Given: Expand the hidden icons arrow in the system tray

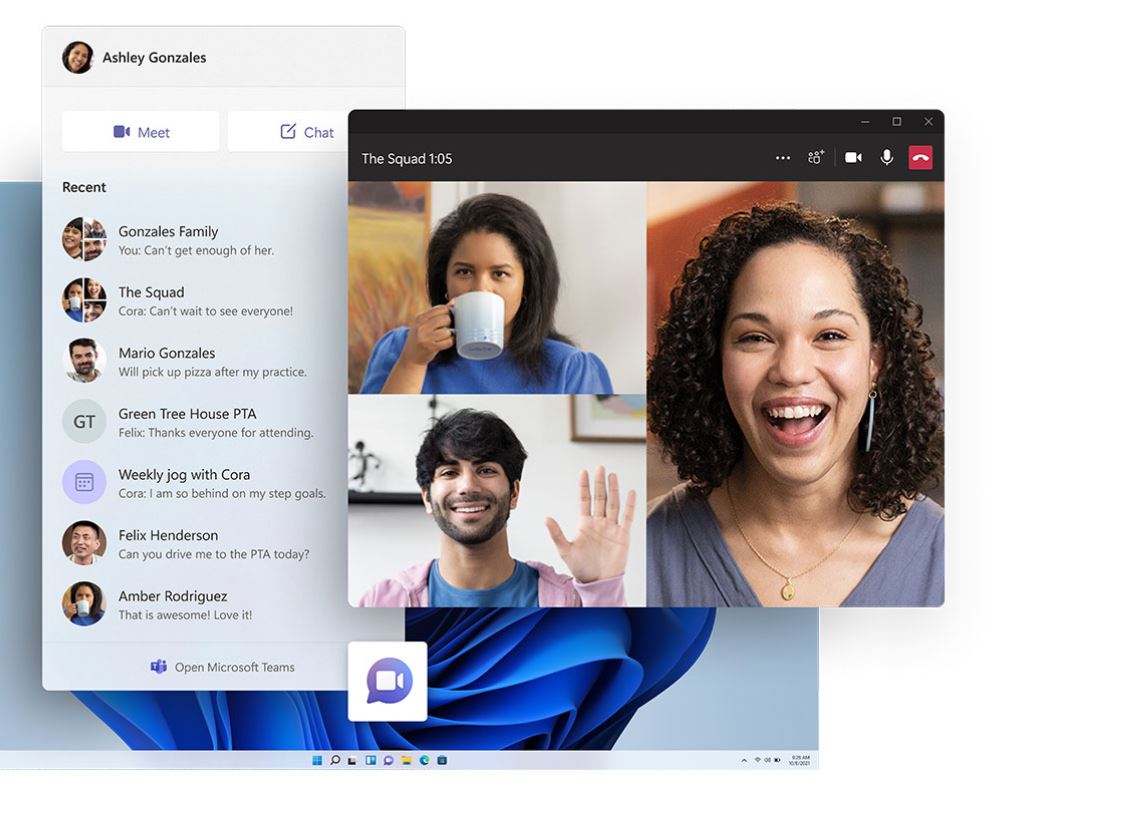Looking at the screenshot, I should (745, 759).
